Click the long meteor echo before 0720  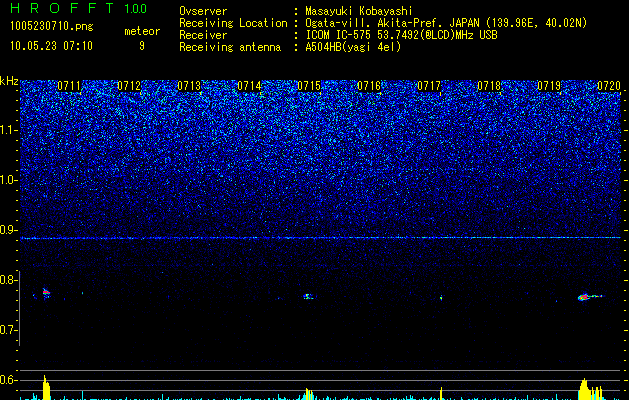589,297
